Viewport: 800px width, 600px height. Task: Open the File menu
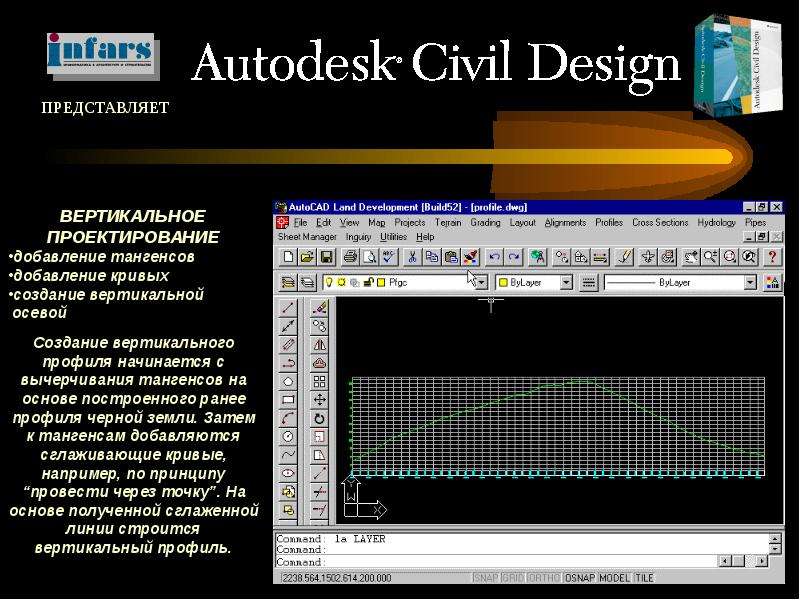click(301, 222)
